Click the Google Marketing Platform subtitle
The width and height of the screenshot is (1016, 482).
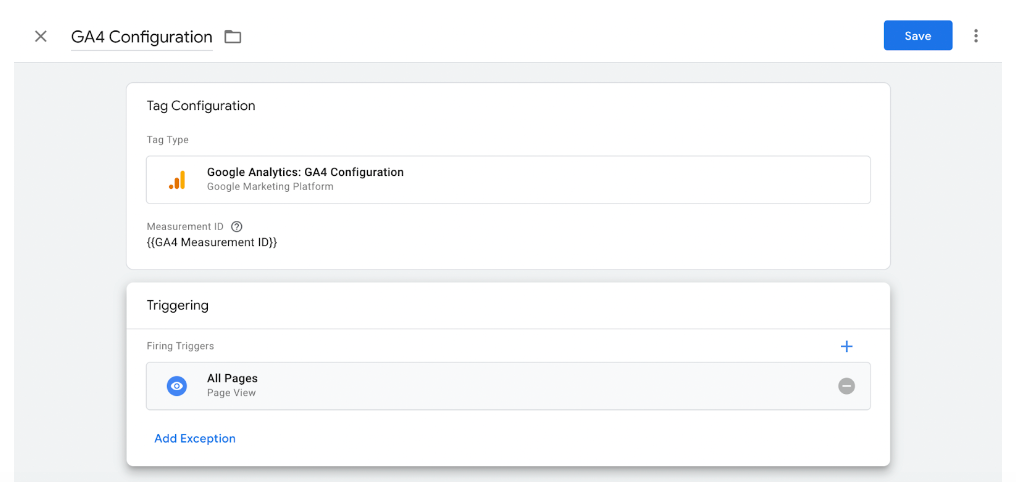(x=270, y=187)
